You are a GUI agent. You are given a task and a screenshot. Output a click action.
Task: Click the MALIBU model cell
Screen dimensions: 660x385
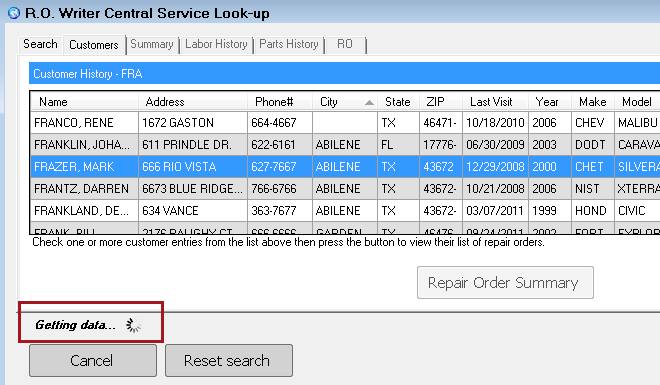pyautogui.click(x=638, y=123)
